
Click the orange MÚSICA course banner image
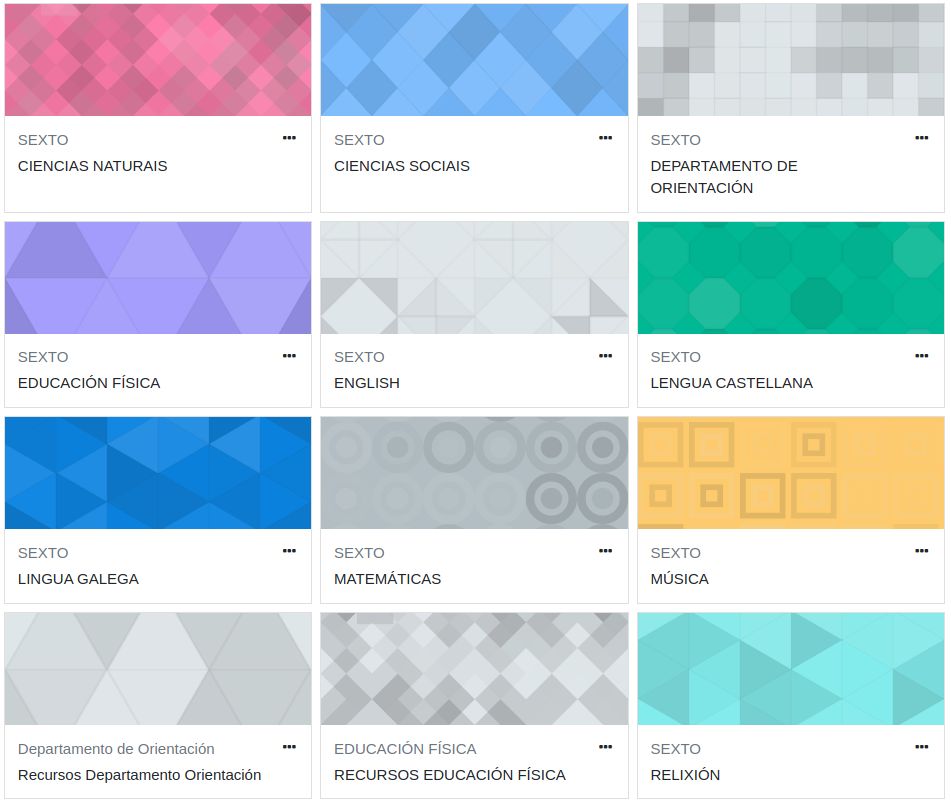pyautogui.click(x=790, y=473)
